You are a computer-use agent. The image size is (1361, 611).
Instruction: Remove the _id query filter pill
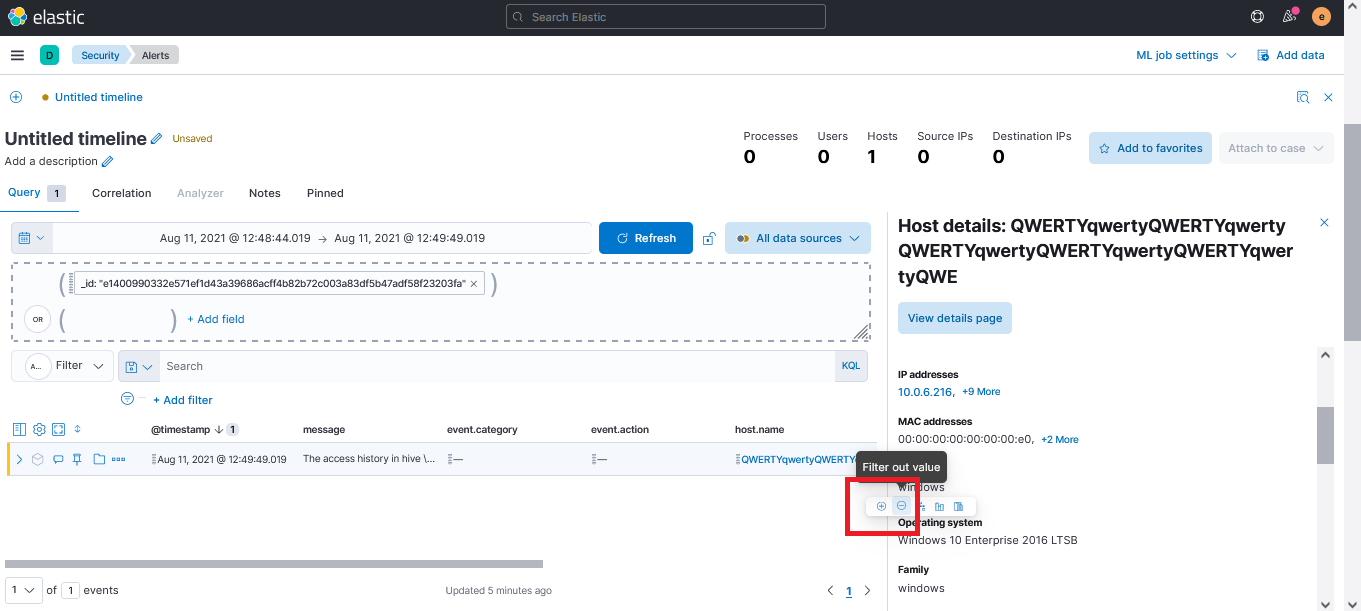click(474, 284)
